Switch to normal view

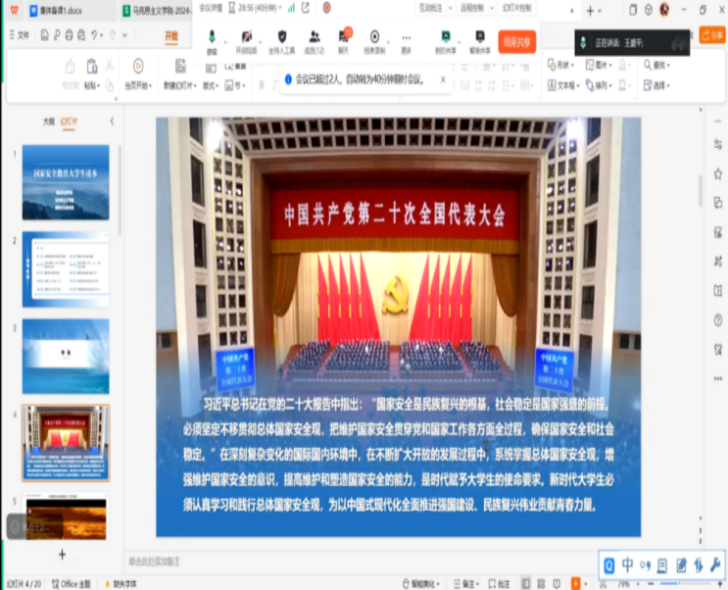(x=526, y=584)
